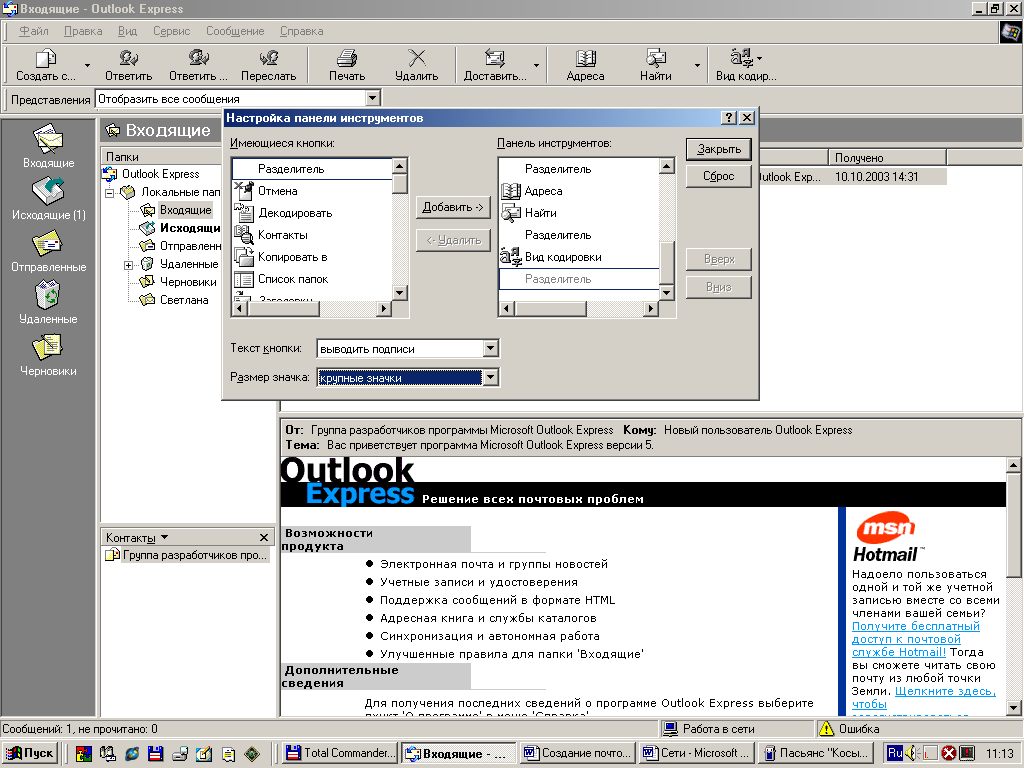Click the Удалить toolbar icon
Viewport: 1024px width, 768px height.
pos(417,58)
